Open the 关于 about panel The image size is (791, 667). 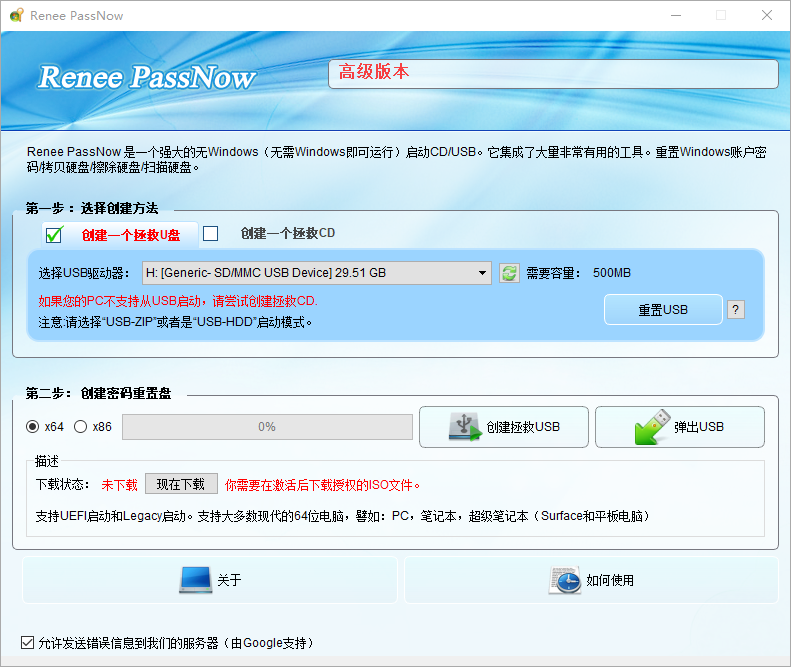(x=210, y=580)
